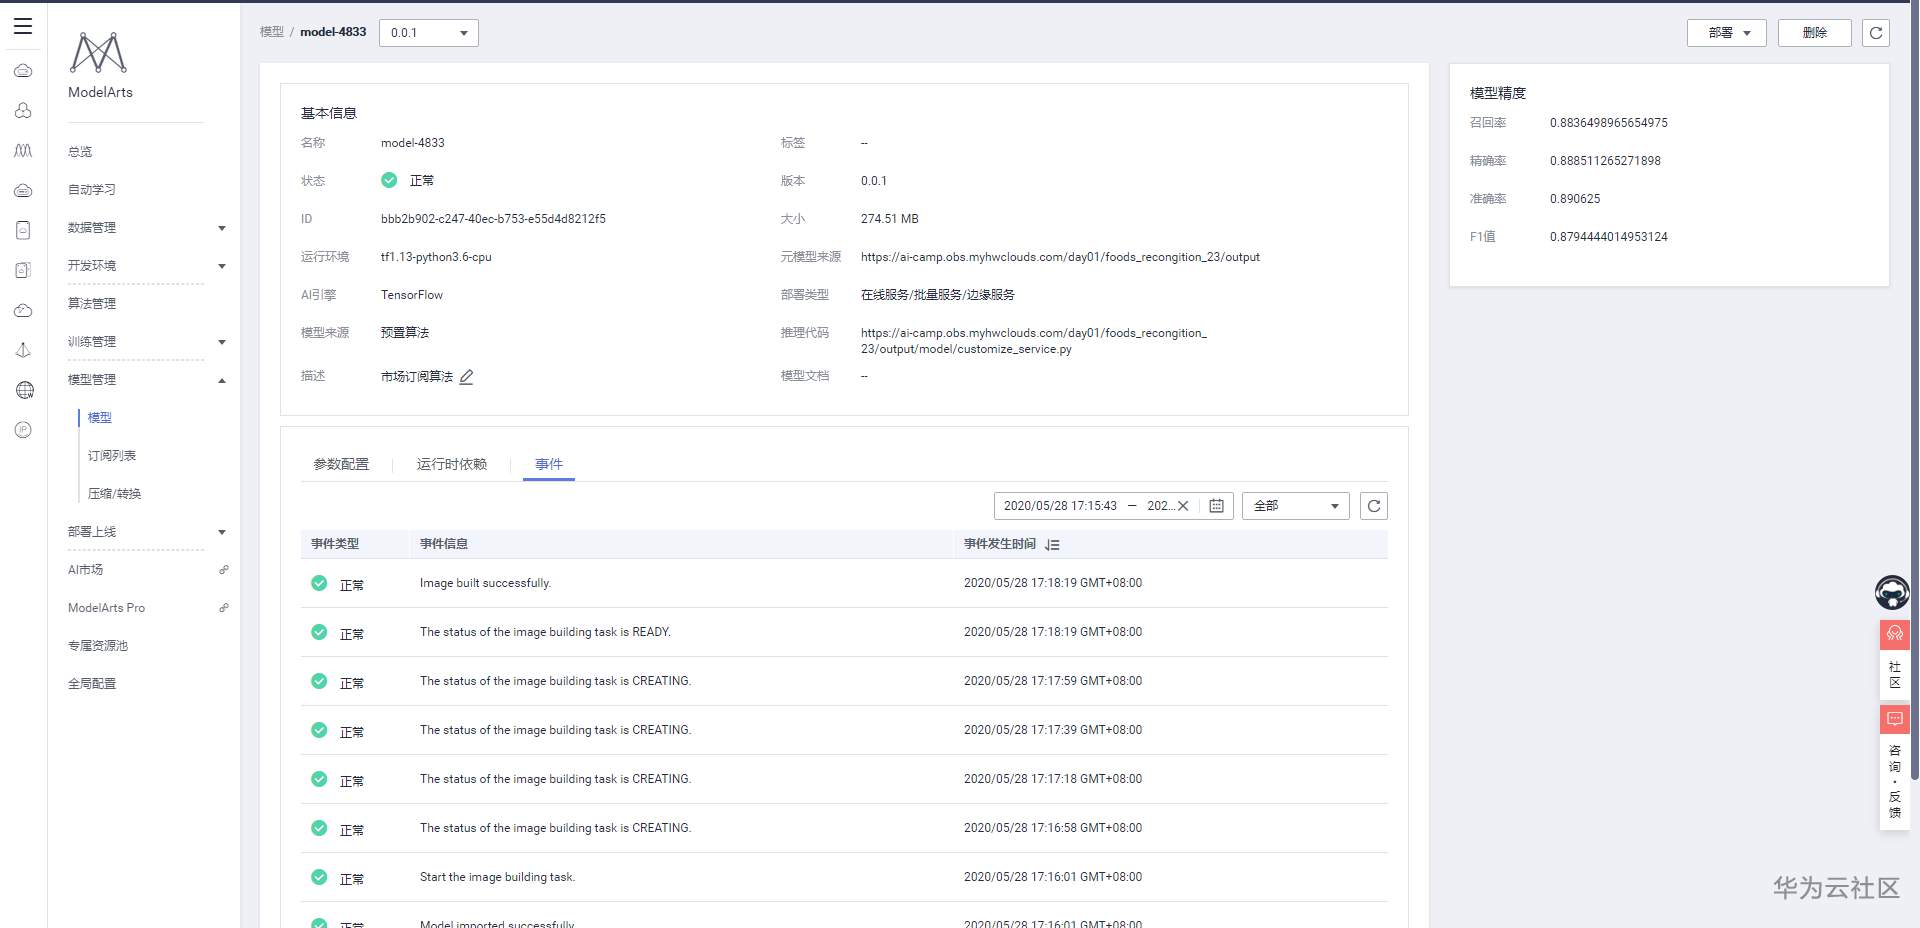Click the timestamp 2020/05/28 17:17:59 GMT+08:00

1053,681
